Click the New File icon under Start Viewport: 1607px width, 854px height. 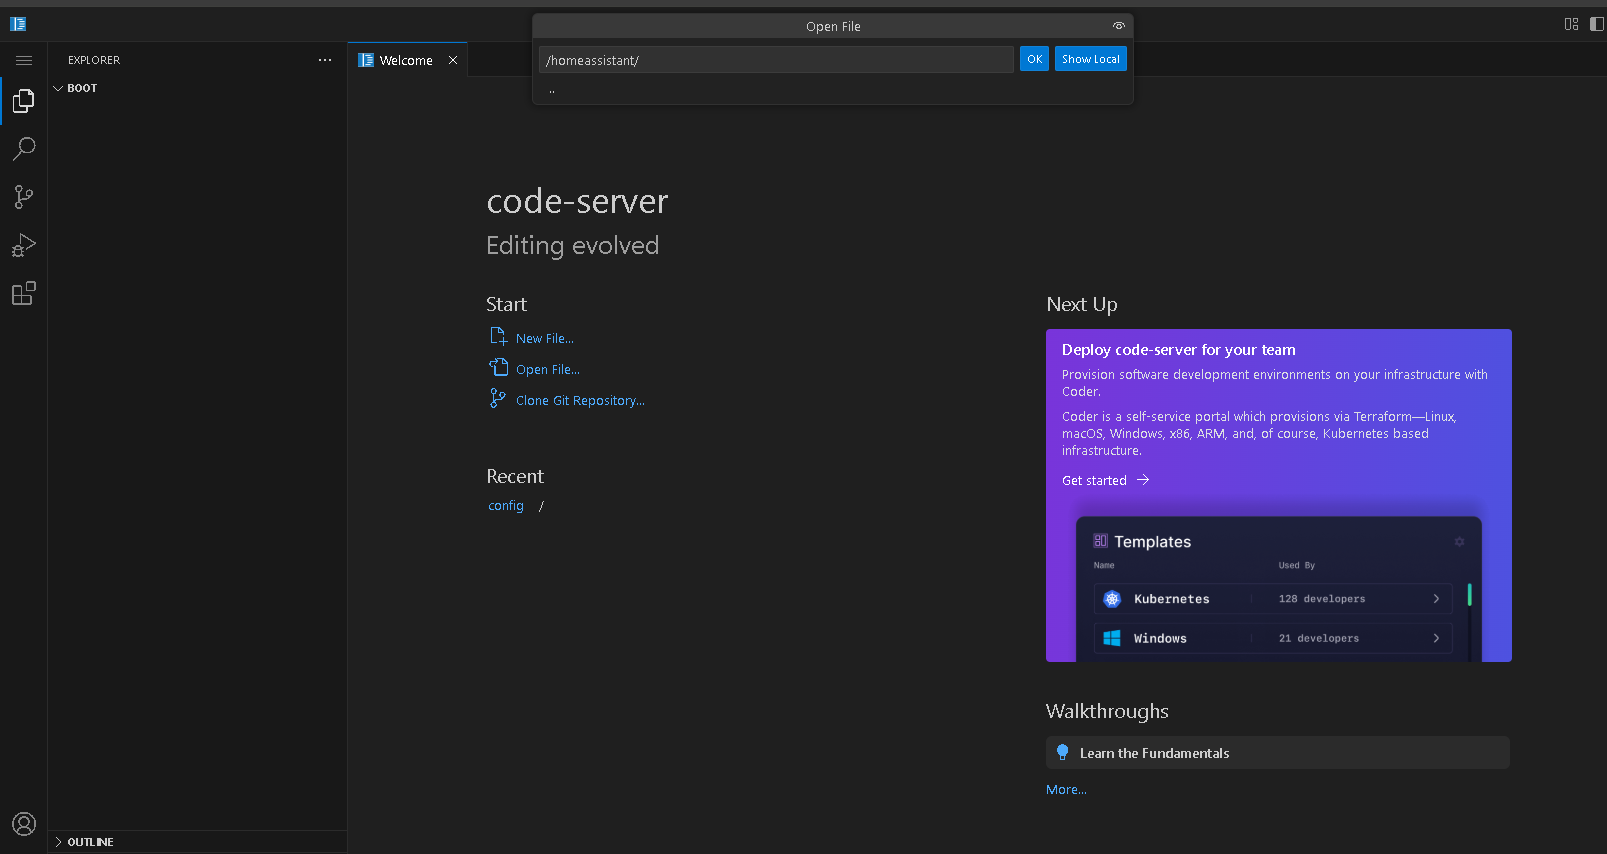pyautogui.click(x=498, y=336)
